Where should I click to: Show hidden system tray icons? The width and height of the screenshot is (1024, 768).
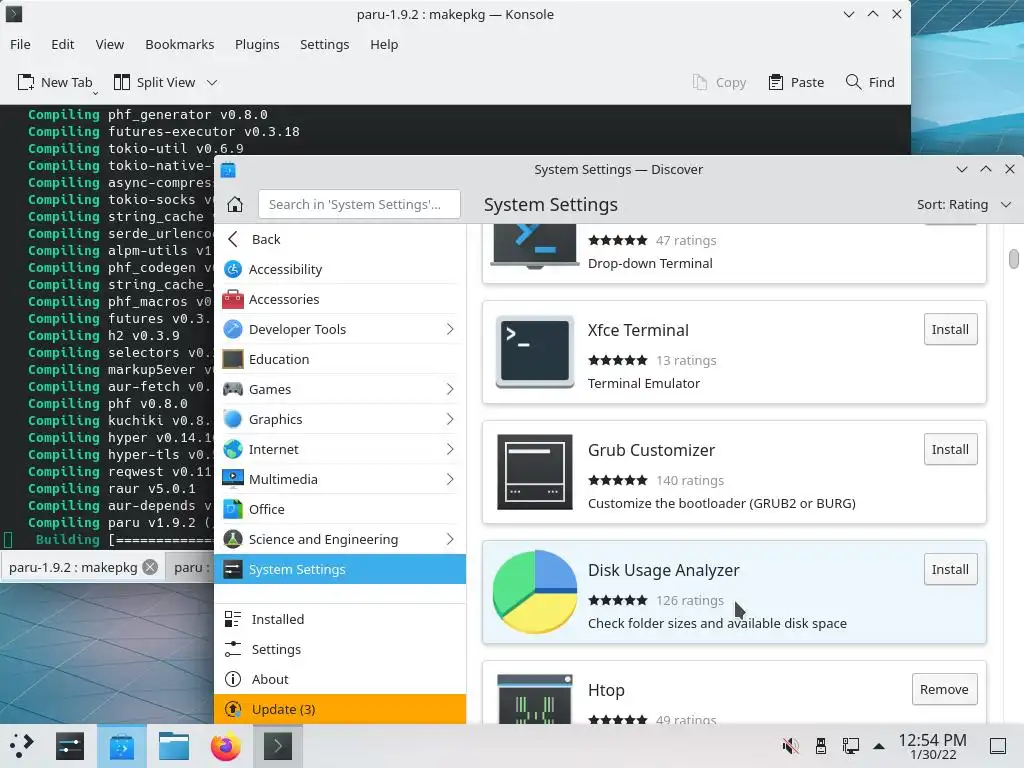pos(879,746)
